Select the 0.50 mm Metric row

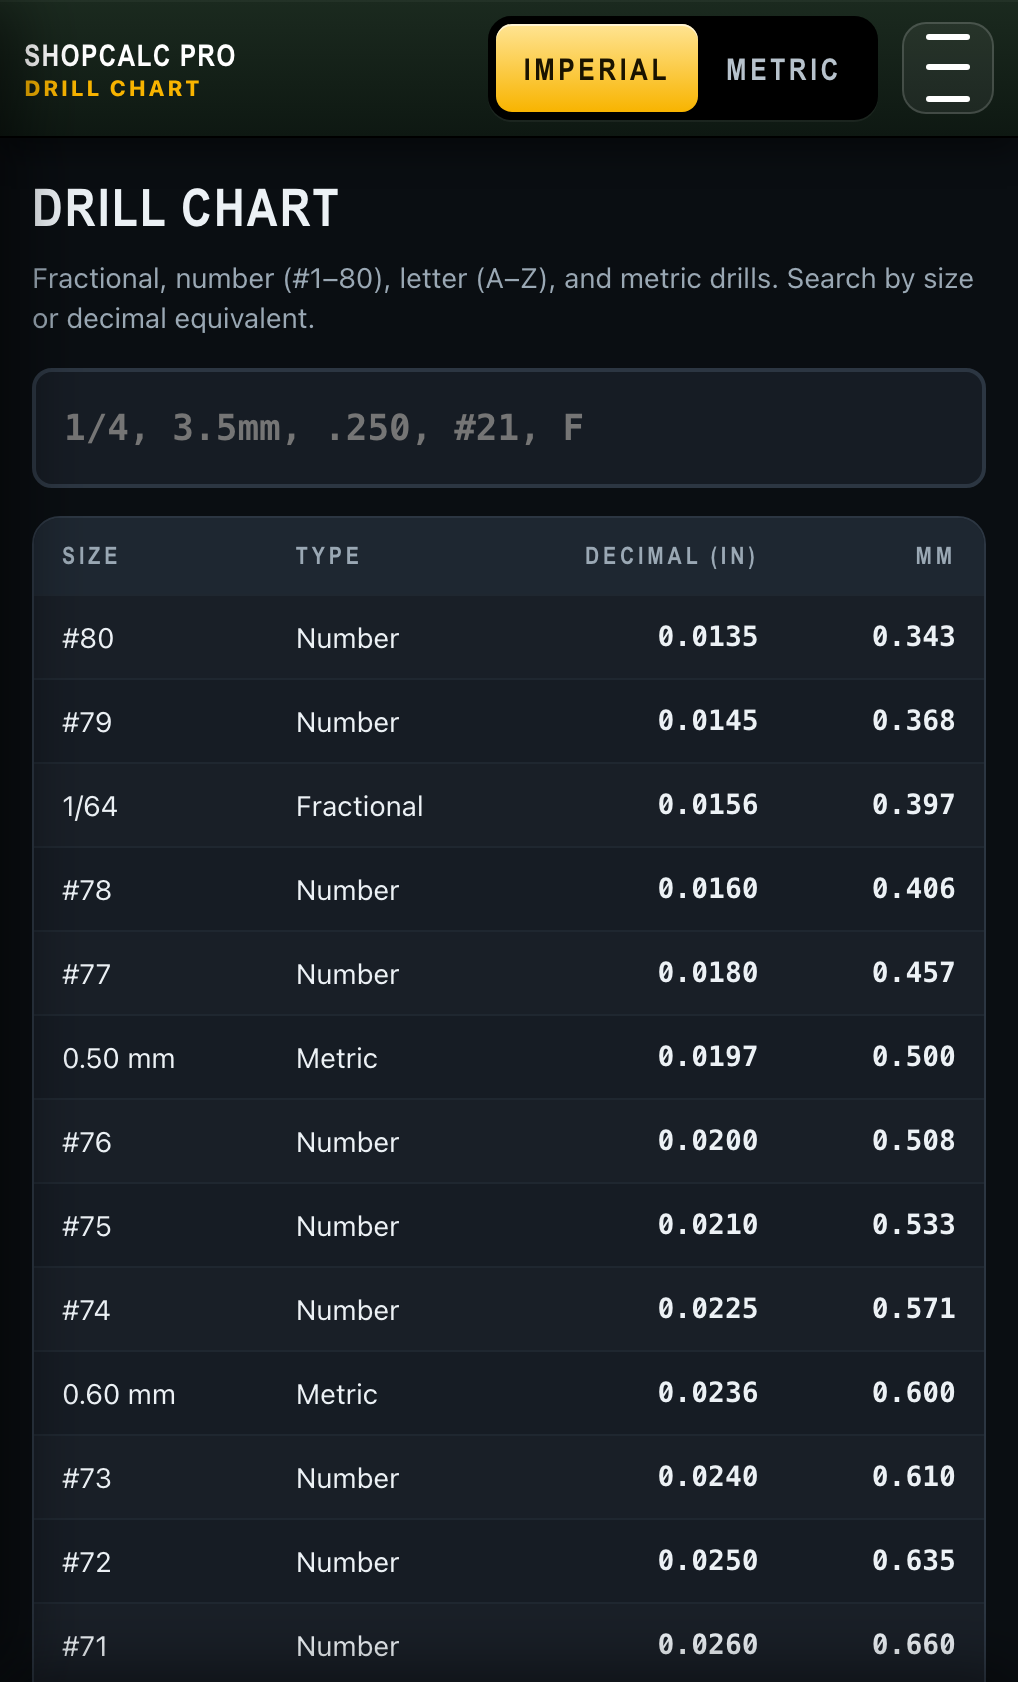tap(508, 1058)
